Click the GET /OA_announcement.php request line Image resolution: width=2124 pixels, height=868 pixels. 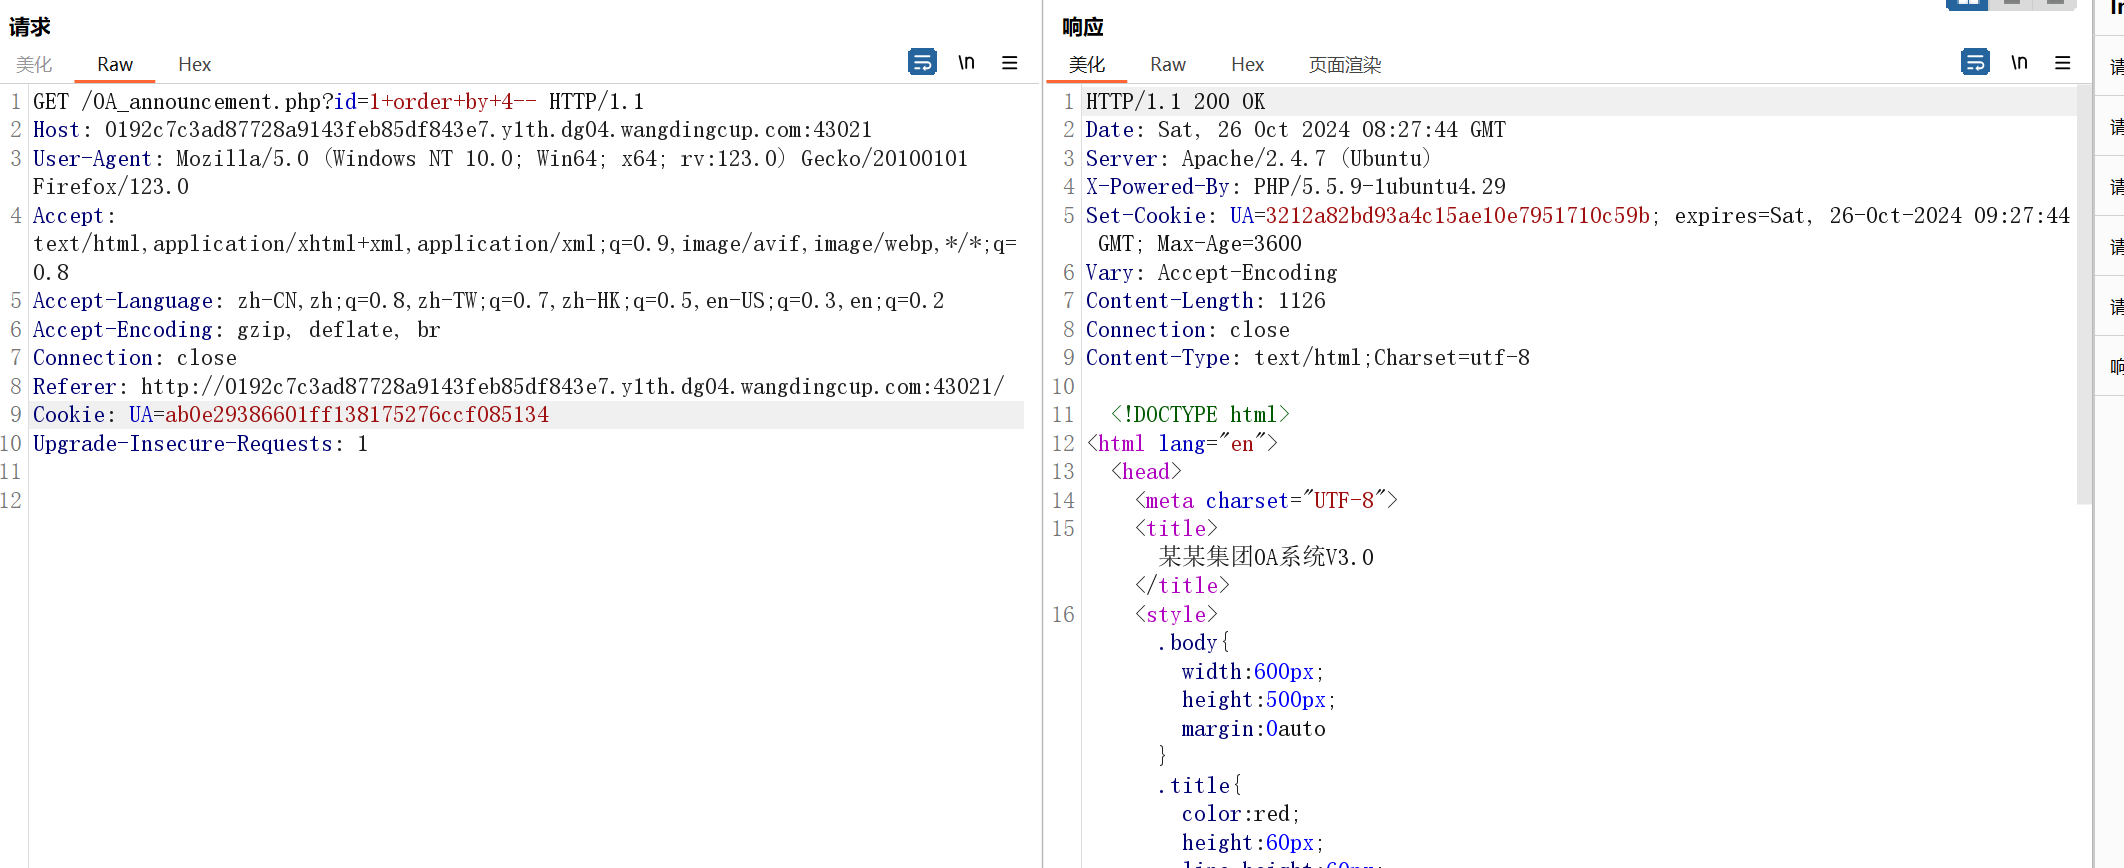click(338, 102)
